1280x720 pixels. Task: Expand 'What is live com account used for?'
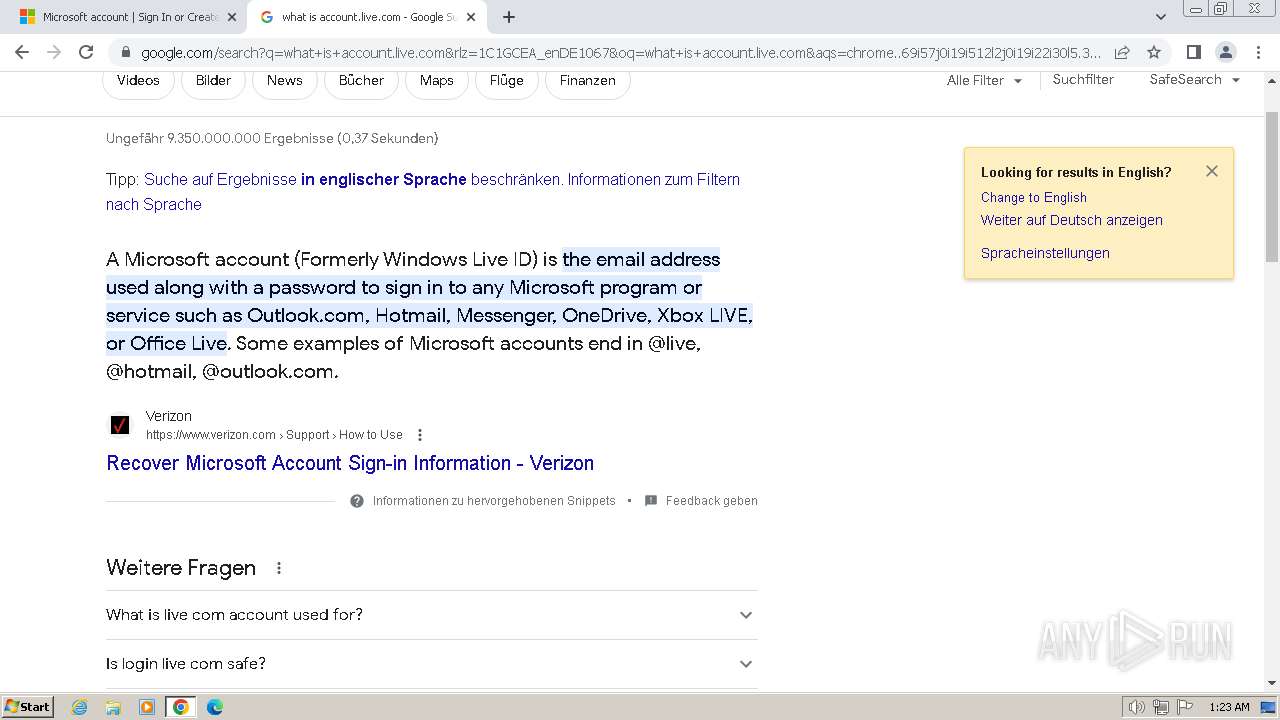[432, 615]
